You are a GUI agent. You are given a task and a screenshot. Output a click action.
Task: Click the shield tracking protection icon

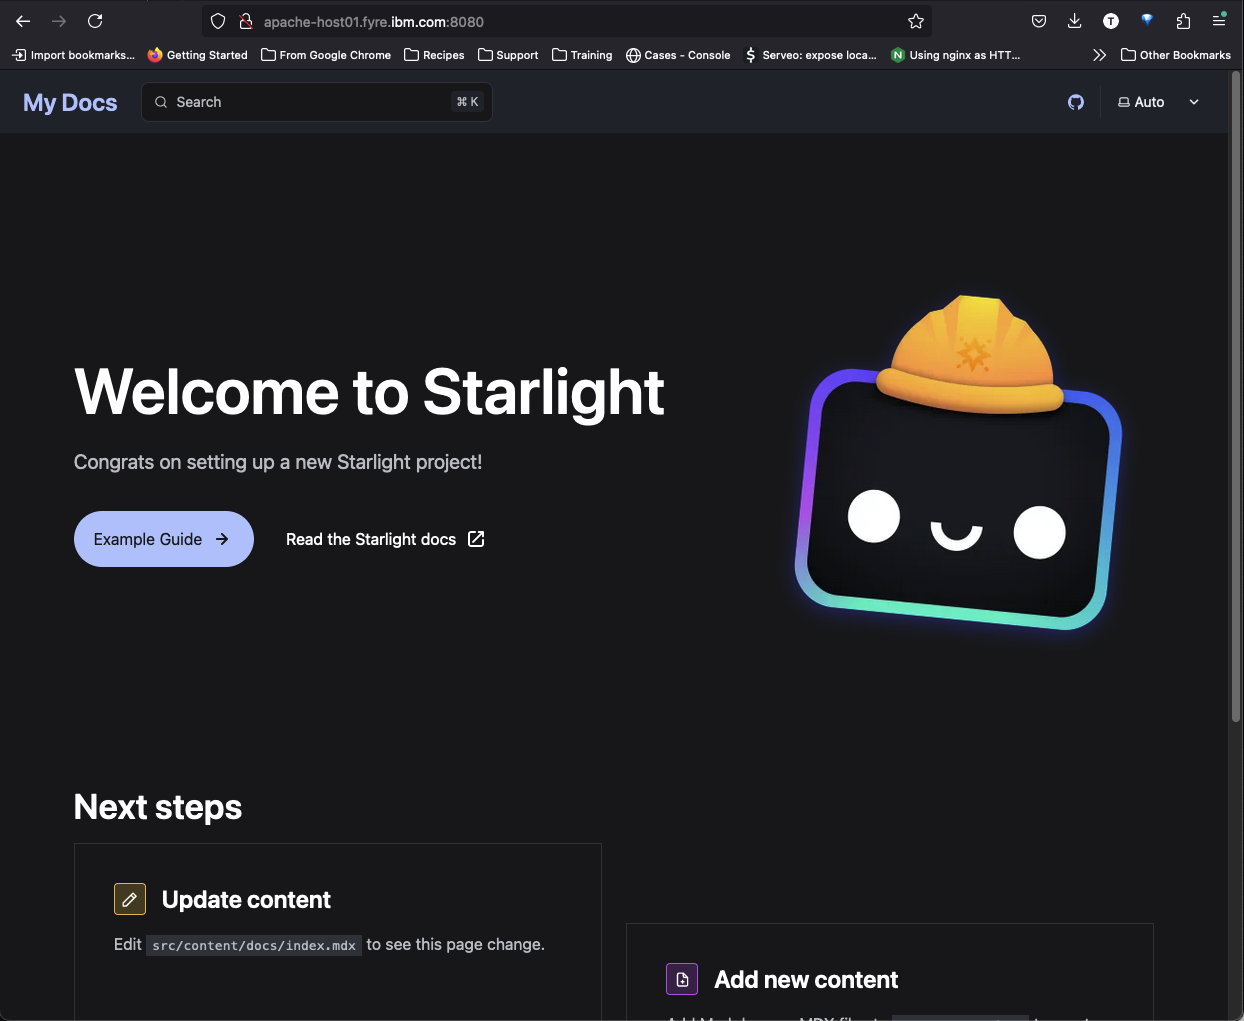pos(218,21)
